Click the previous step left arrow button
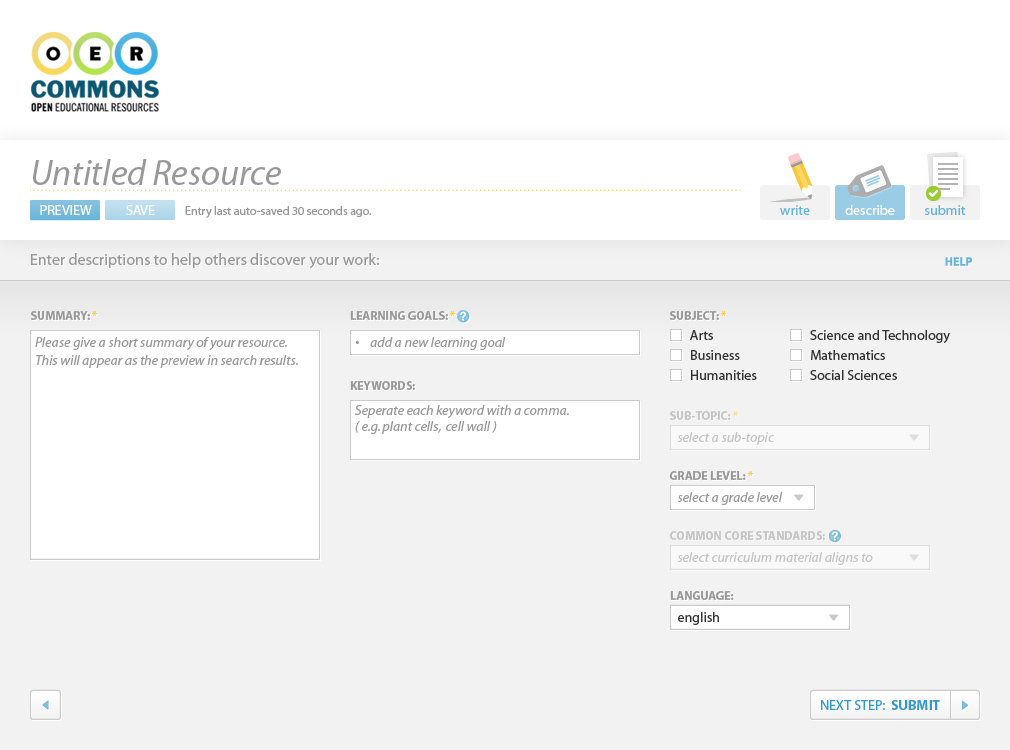The height and width of the screenshot is (750, 1010). click(45, 705)
